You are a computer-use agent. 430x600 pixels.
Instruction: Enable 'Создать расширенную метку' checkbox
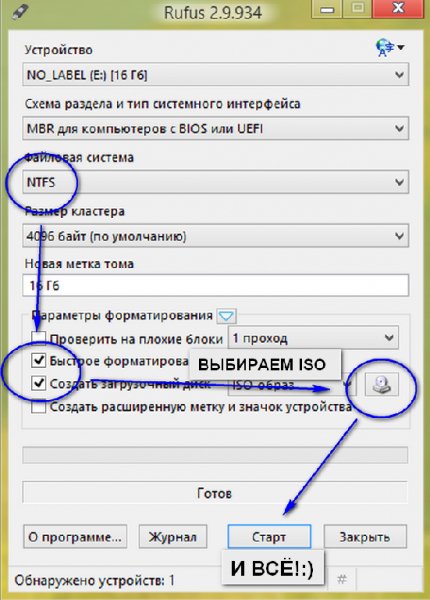tap(38, 406)
